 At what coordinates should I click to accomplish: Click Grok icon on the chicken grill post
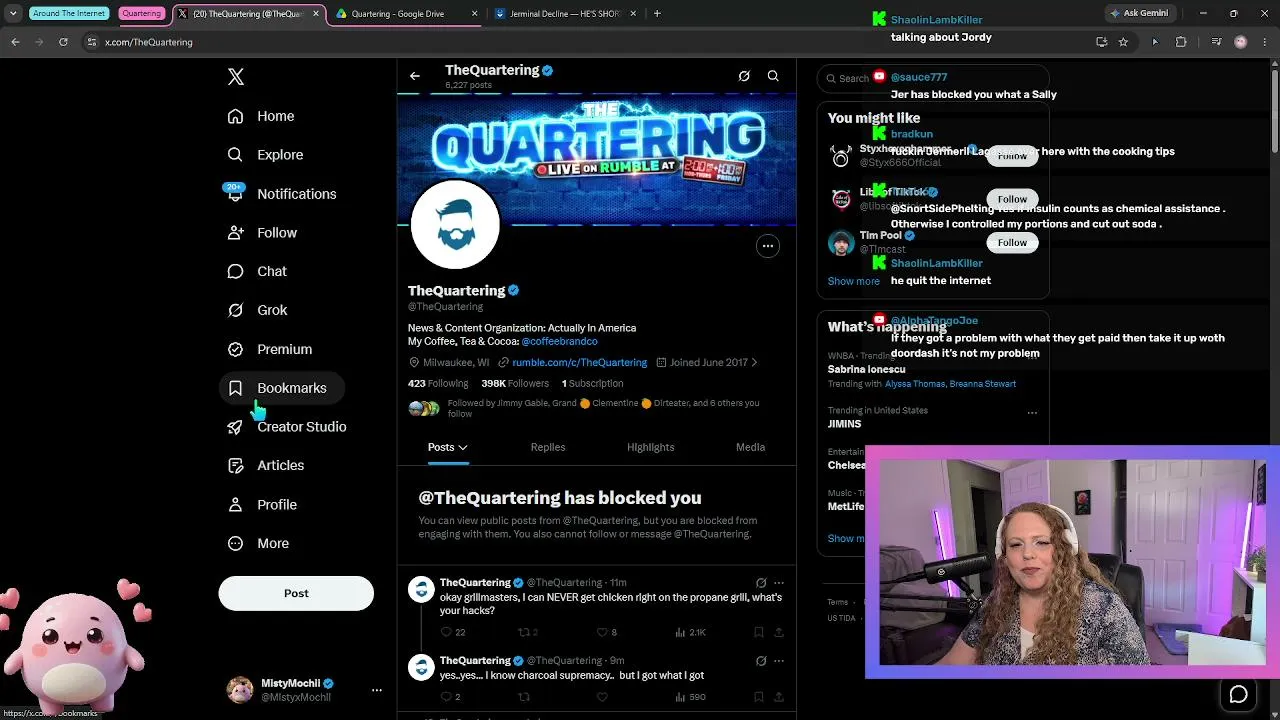pos(761,583)
